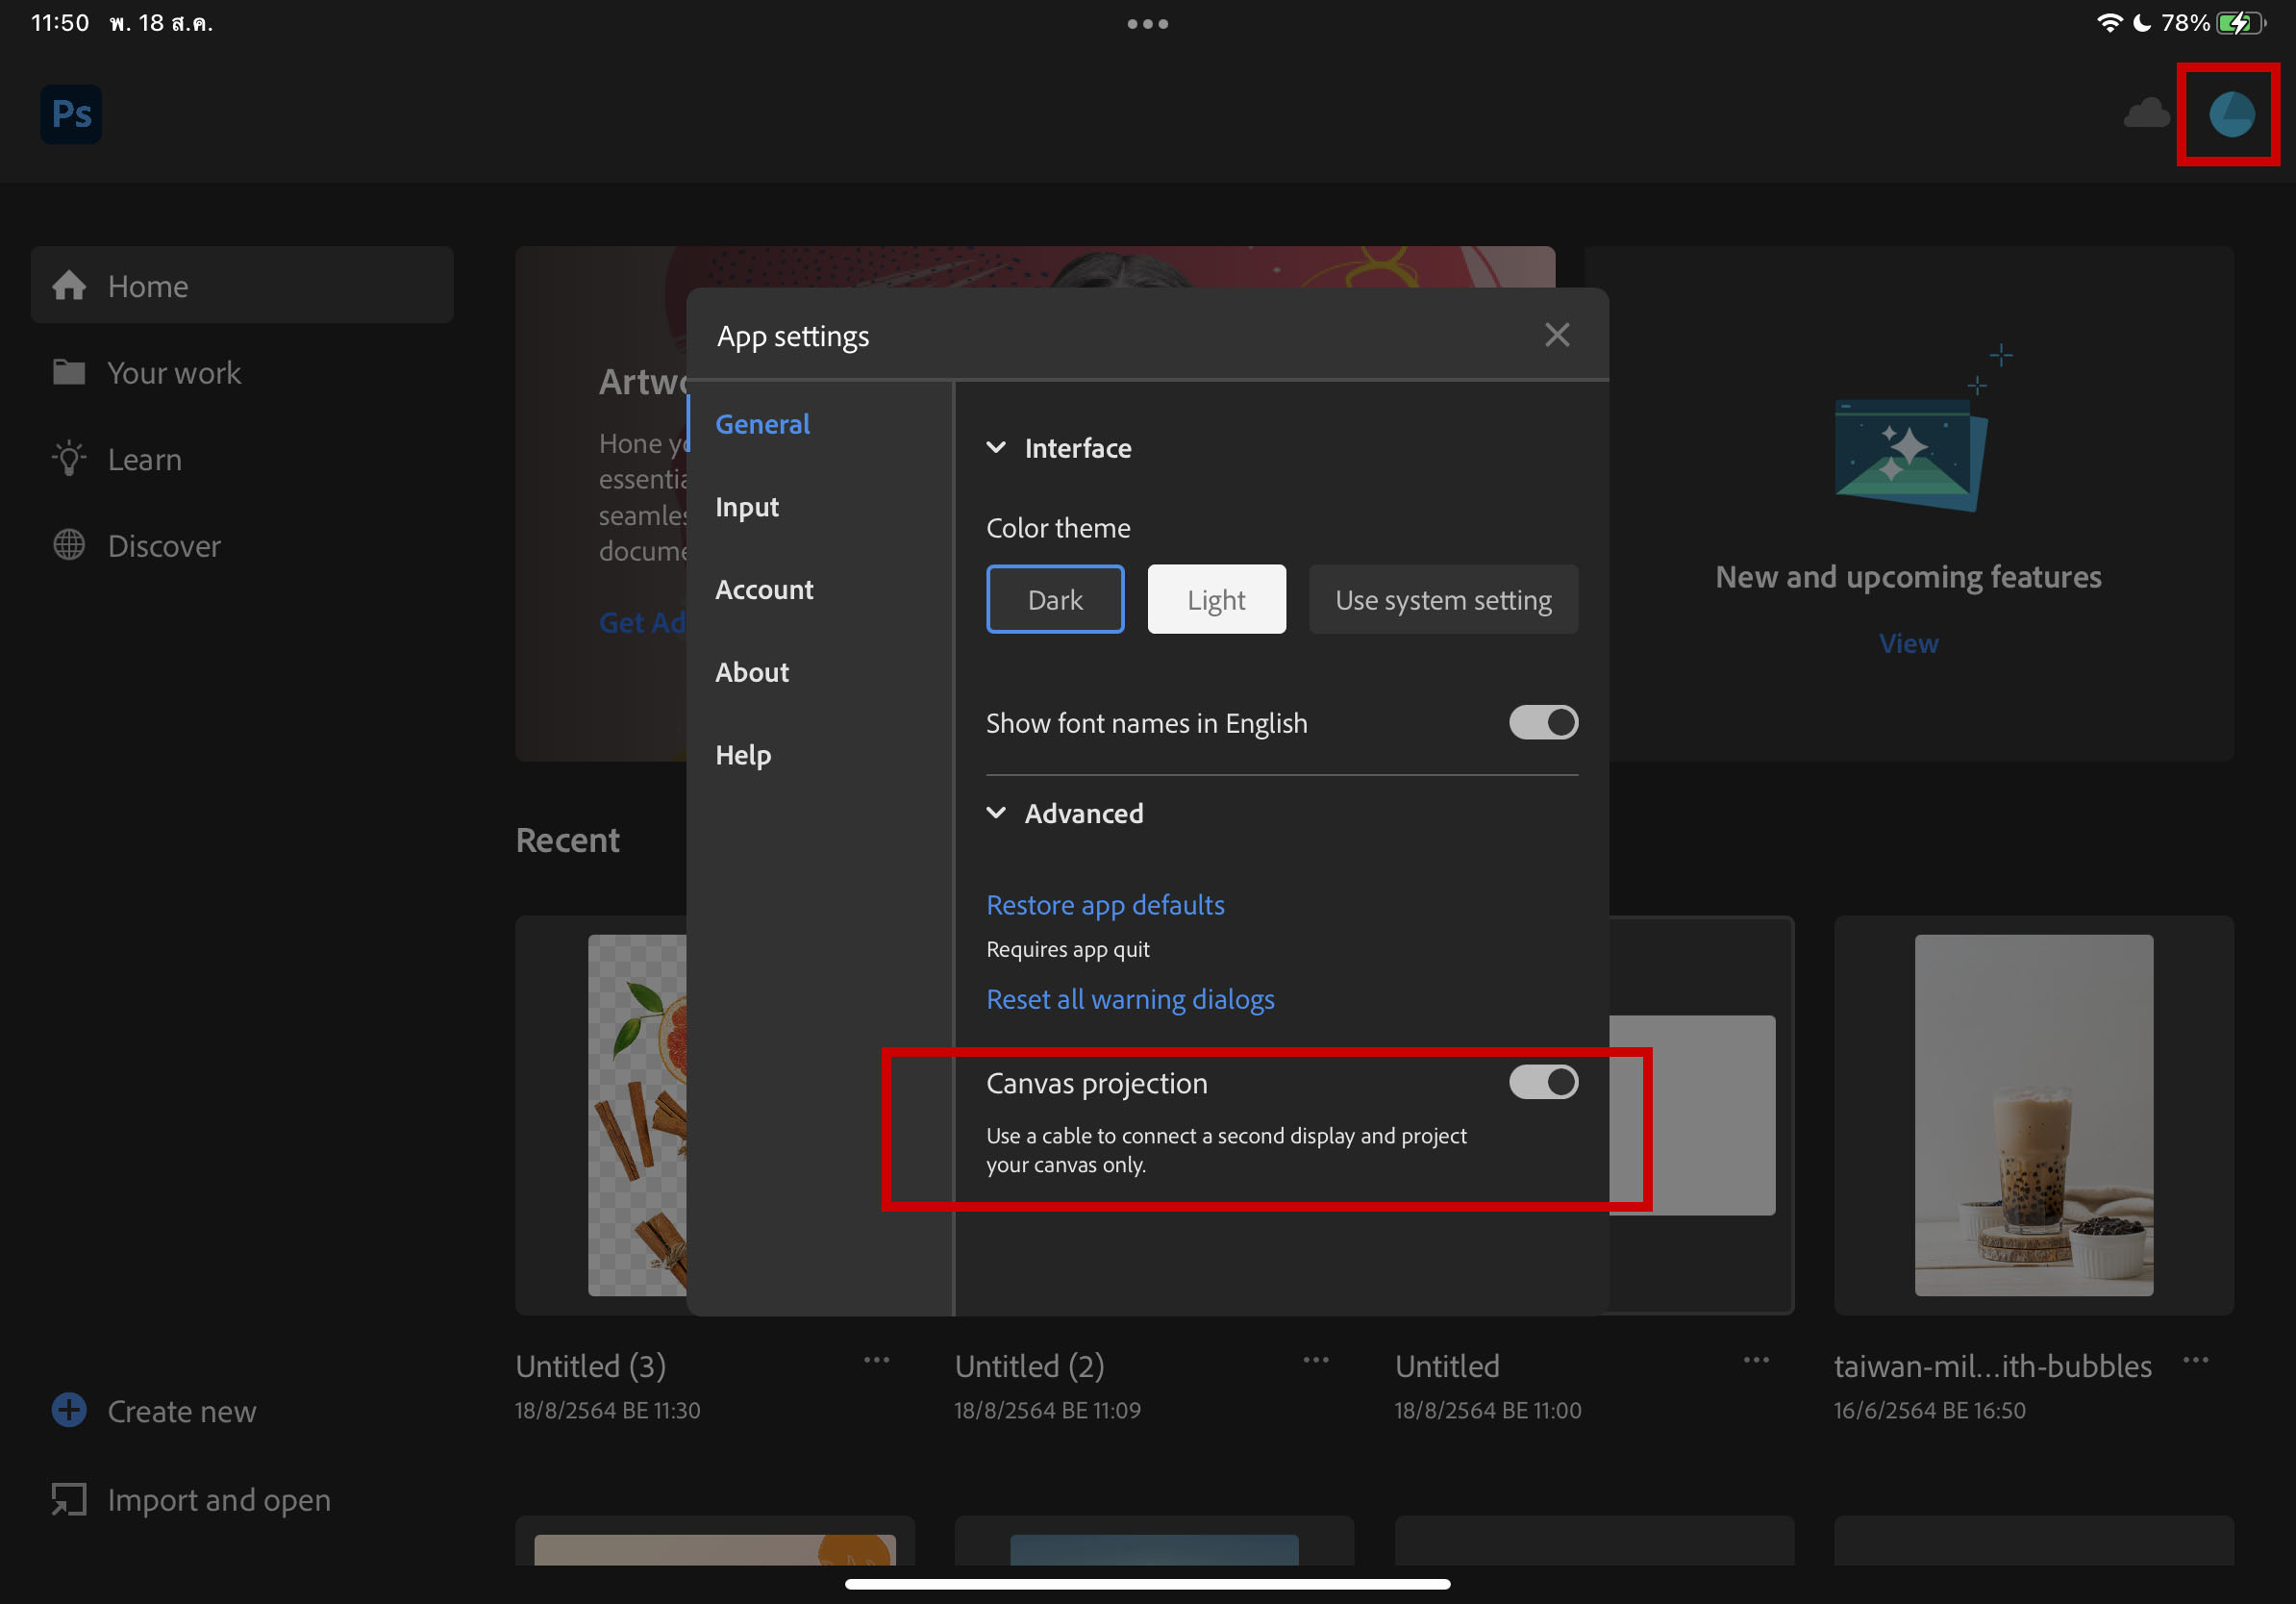
Task: Click the Photoshop Ps logo icon
Action: pos(71,114)
